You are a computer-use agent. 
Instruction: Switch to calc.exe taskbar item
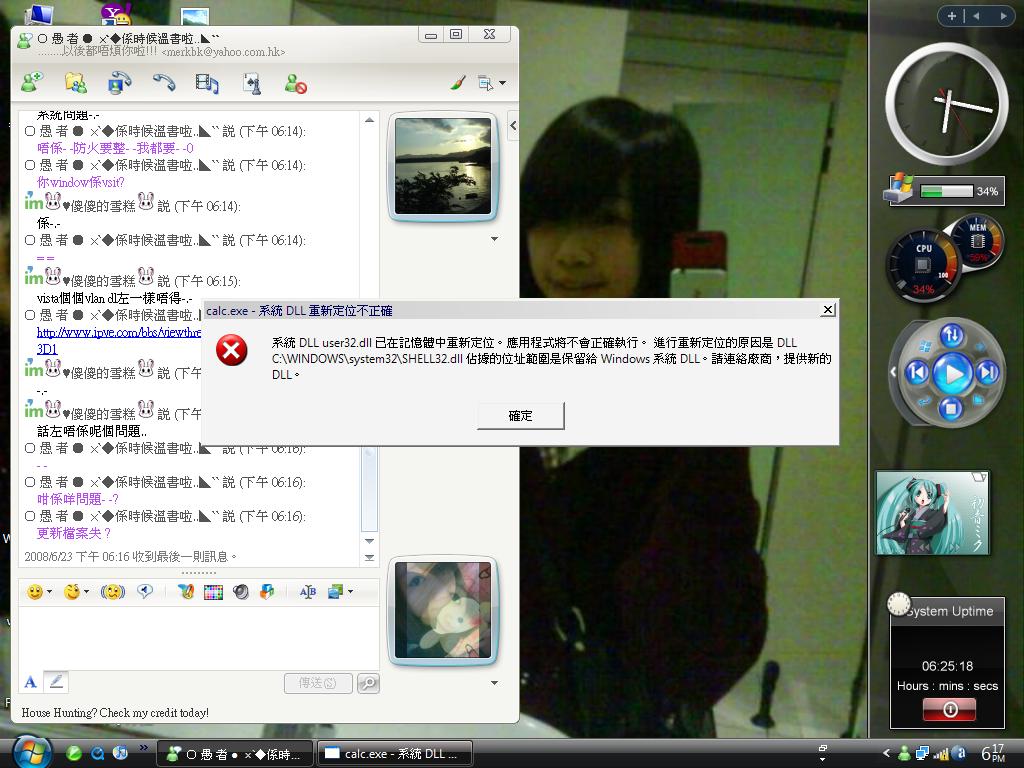pos(396,754)
